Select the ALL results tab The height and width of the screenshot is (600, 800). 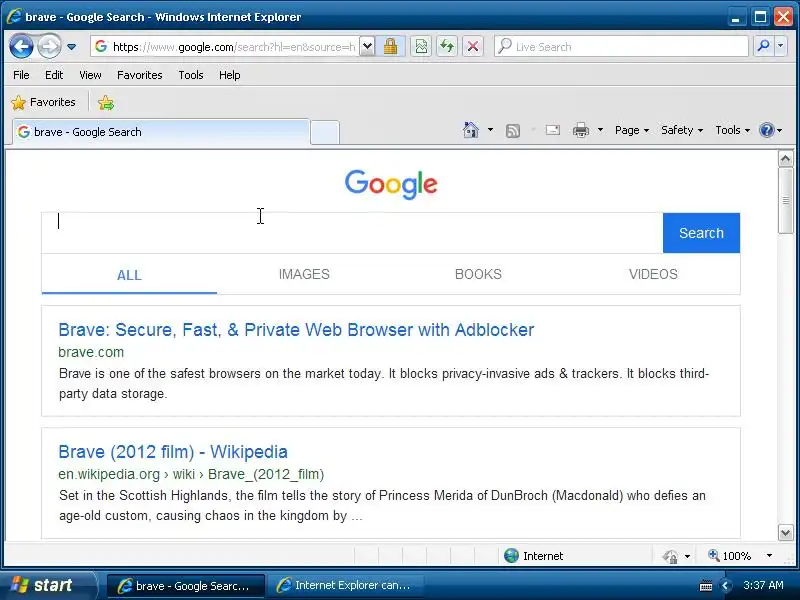pyautogui.click(x=129, y=275)
